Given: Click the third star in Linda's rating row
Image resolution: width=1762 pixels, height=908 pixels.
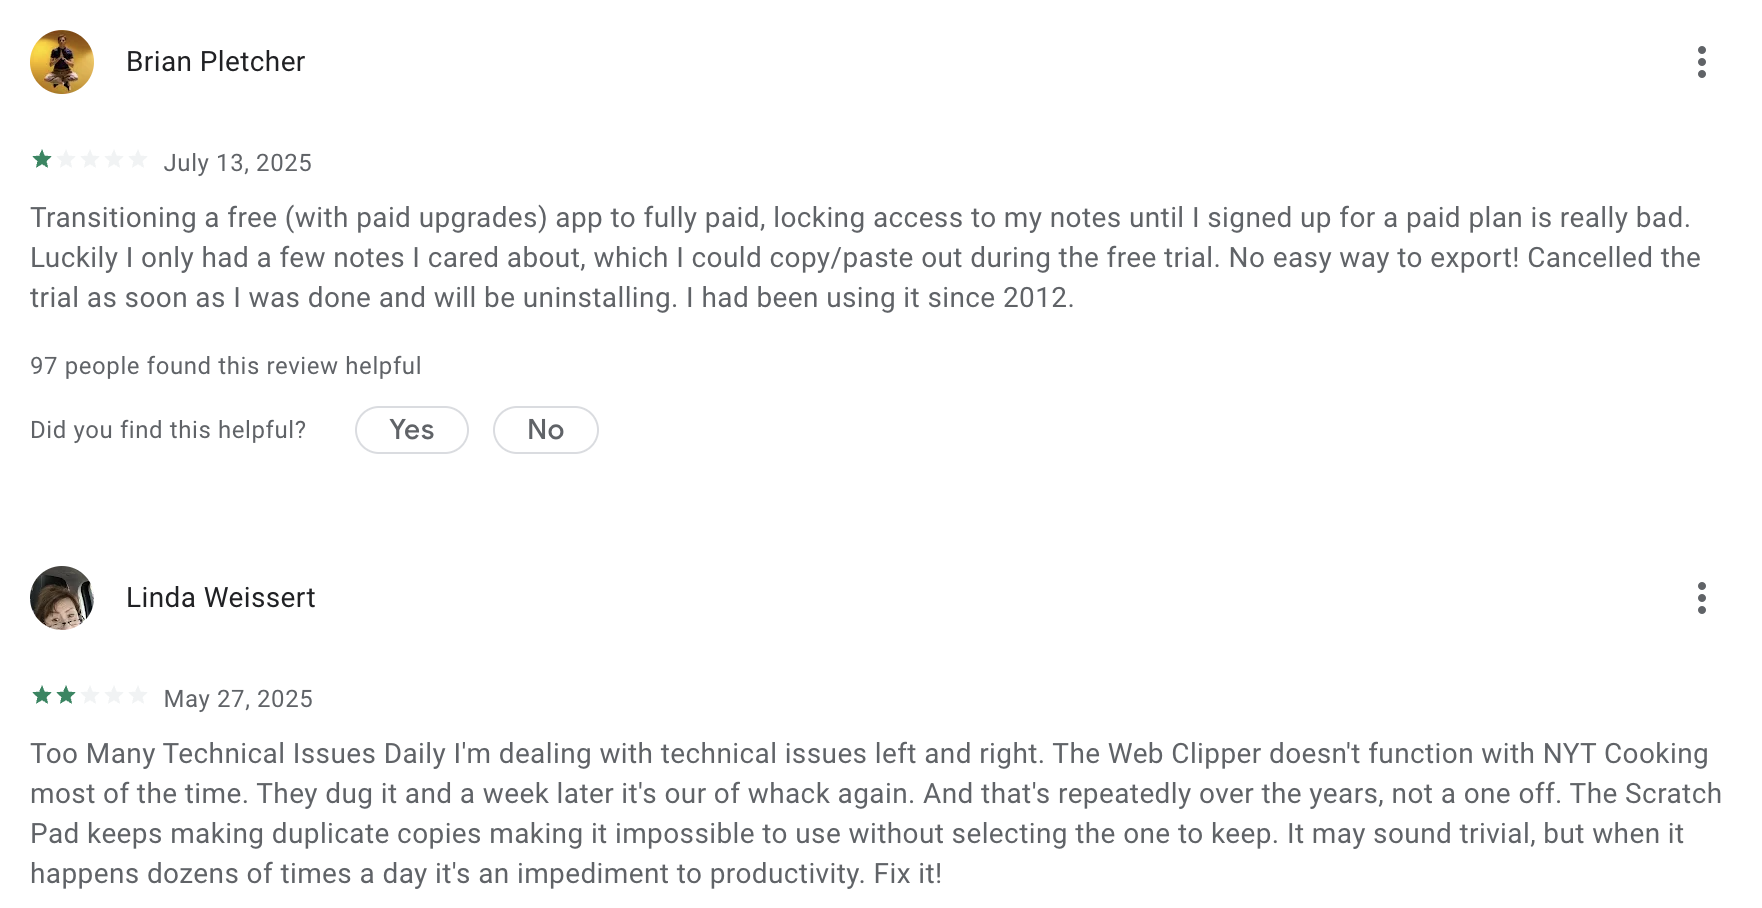Looking at the screenshot, I should tap(89, 697).
